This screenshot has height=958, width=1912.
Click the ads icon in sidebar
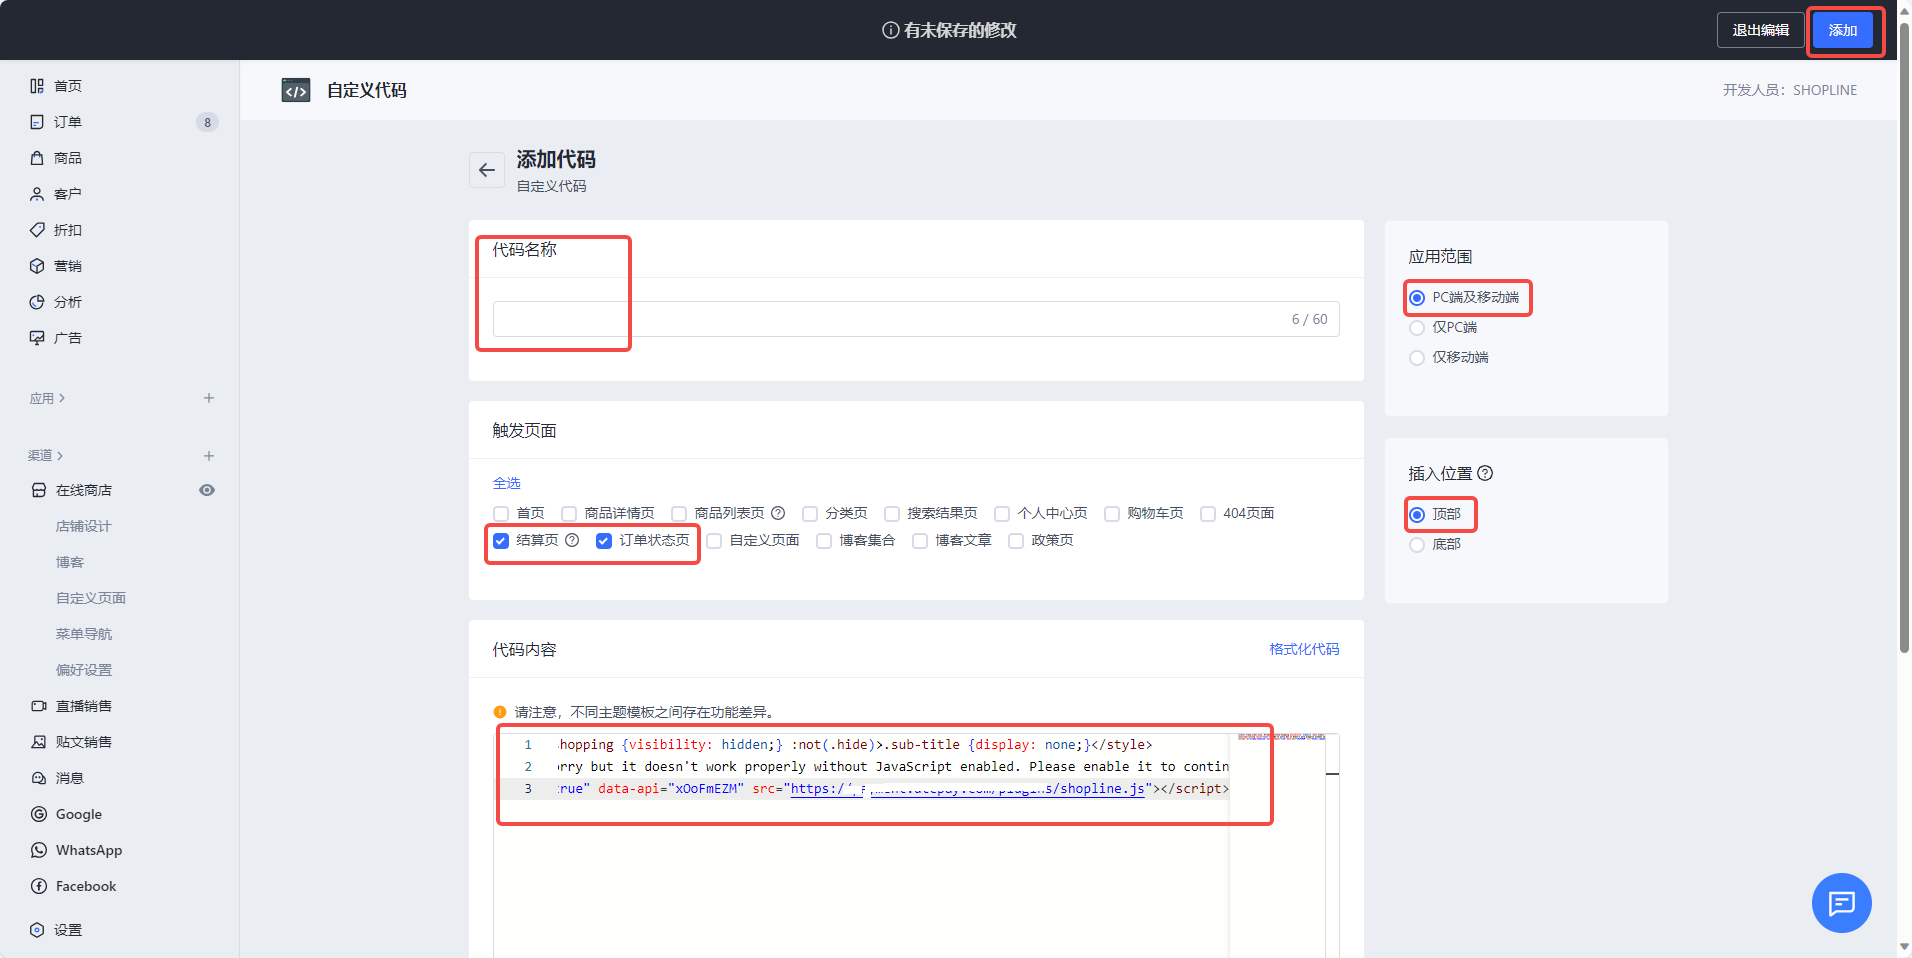[x=37, y=338]
